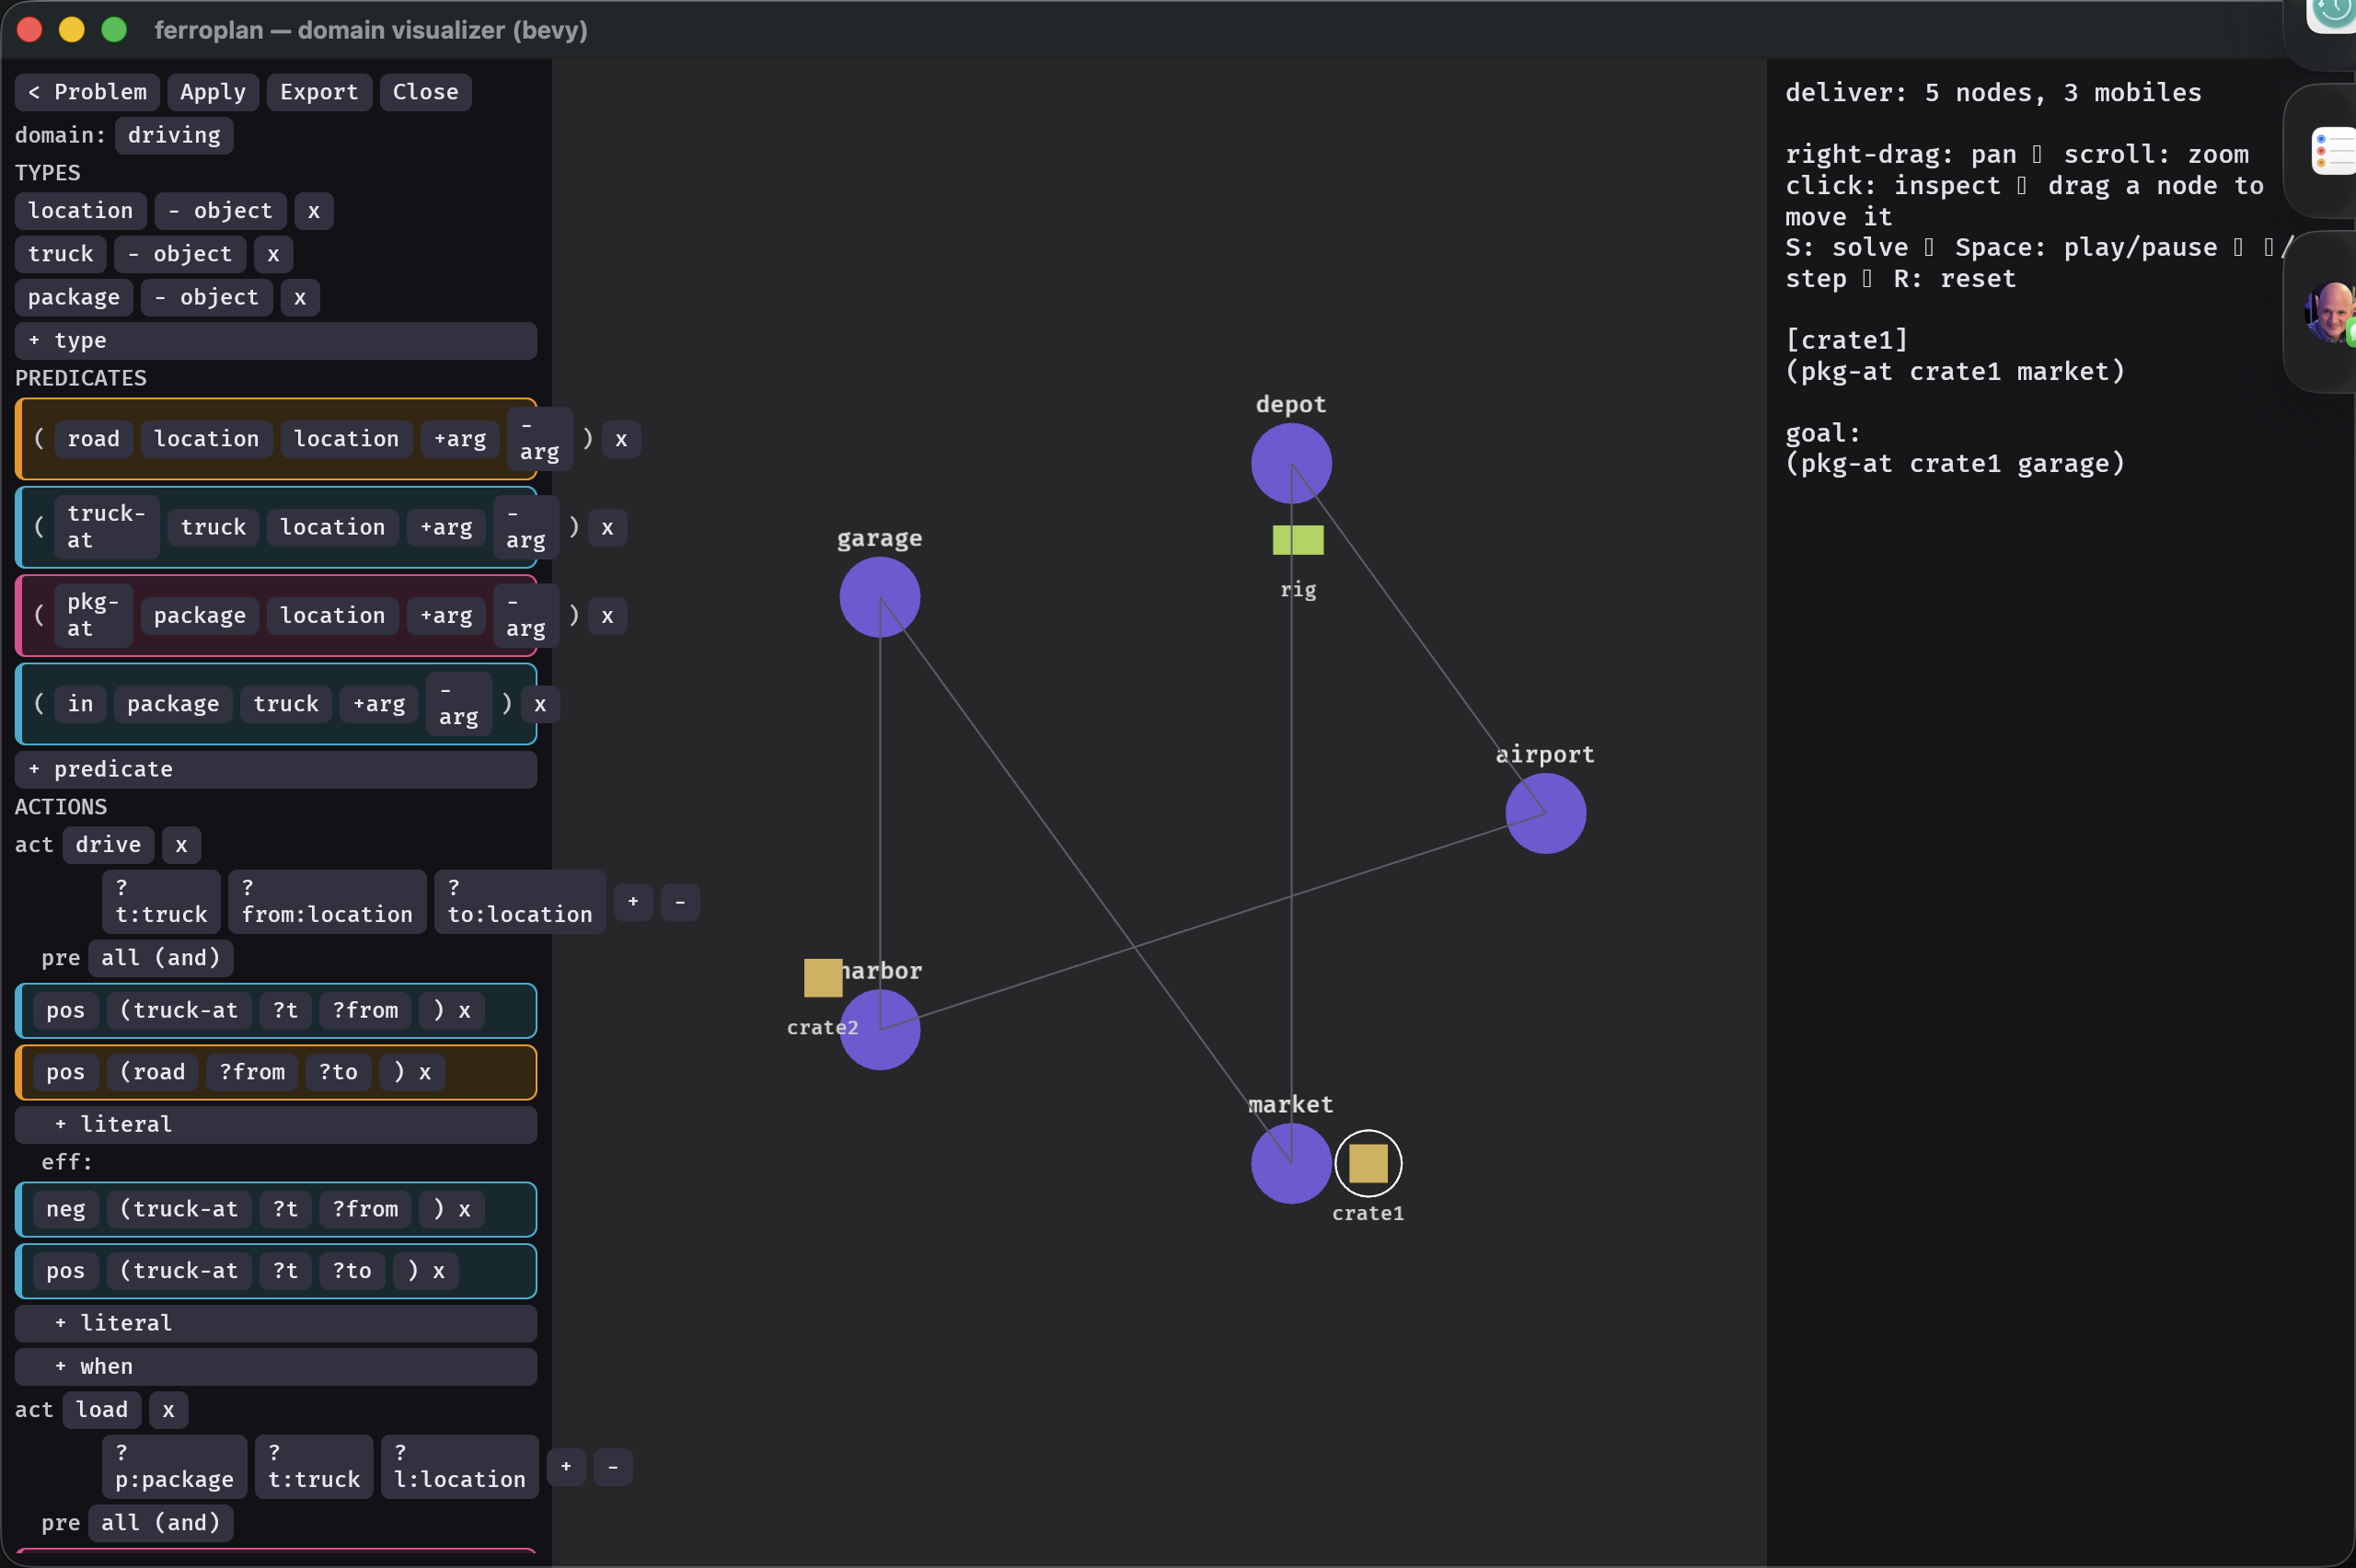Image resolution: width=2356 pixels, height=1568 pixels.
Task: Edit the domain name driving field
Action: (174, 135)
